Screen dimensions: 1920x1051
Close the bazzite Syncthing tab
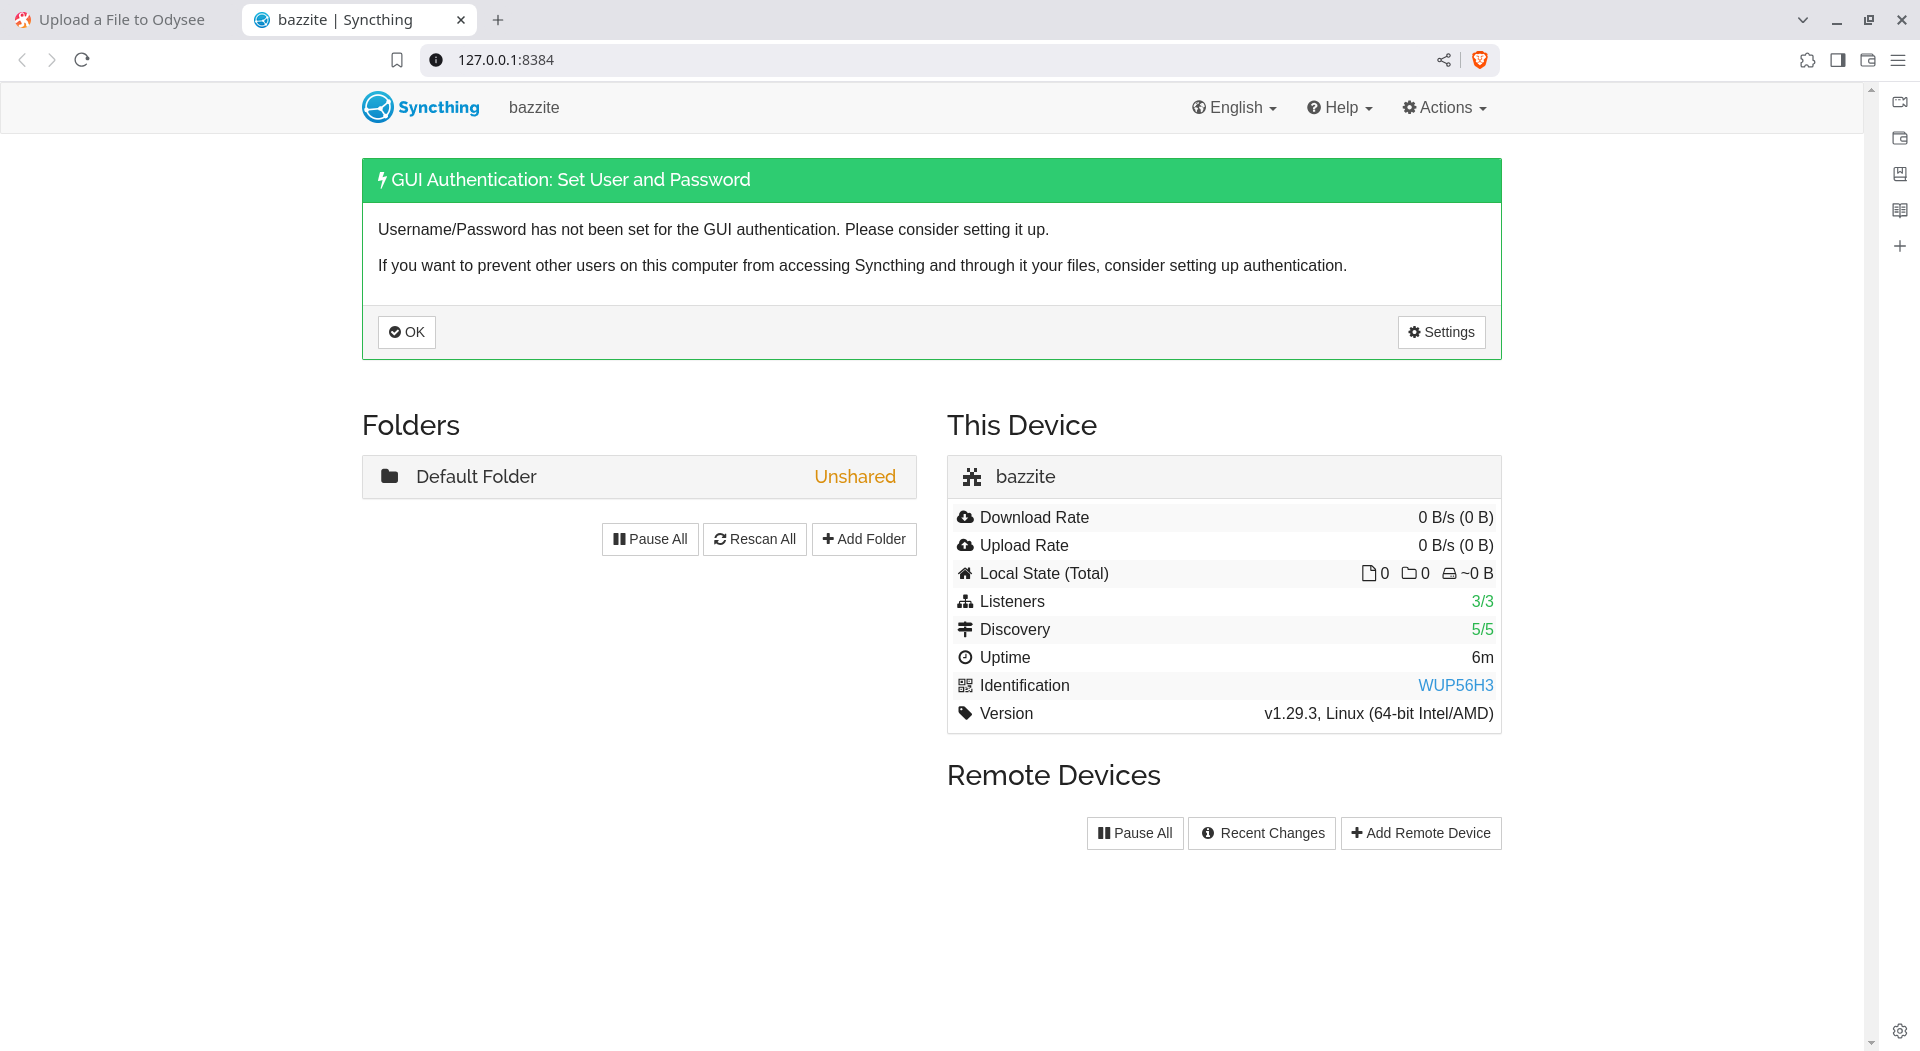tap(461, 20)
